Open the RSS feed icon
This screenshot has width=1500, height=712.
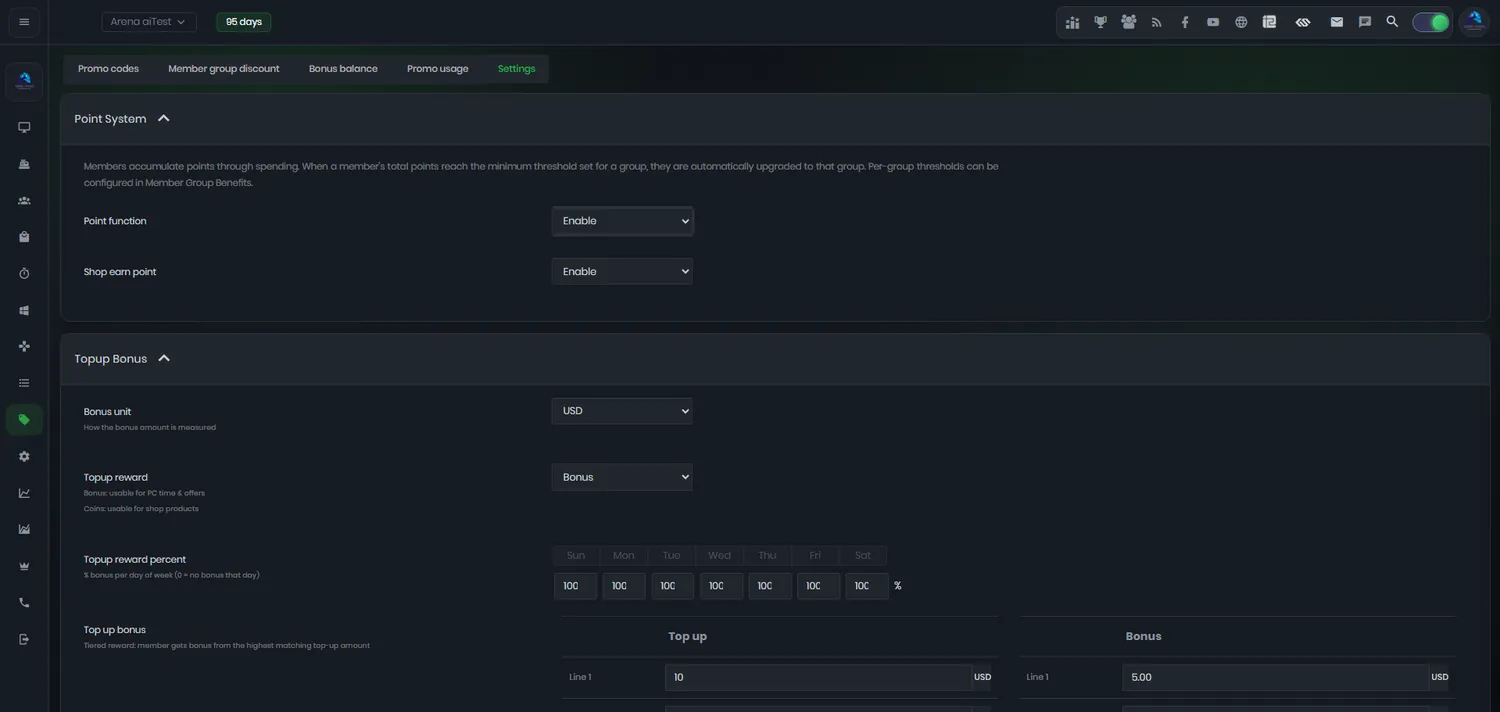coord(1157,22)
